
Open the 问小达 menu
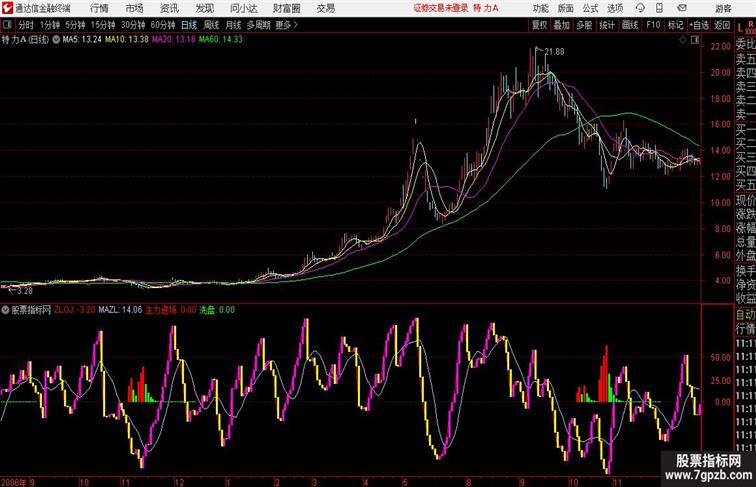coord(243,8)
